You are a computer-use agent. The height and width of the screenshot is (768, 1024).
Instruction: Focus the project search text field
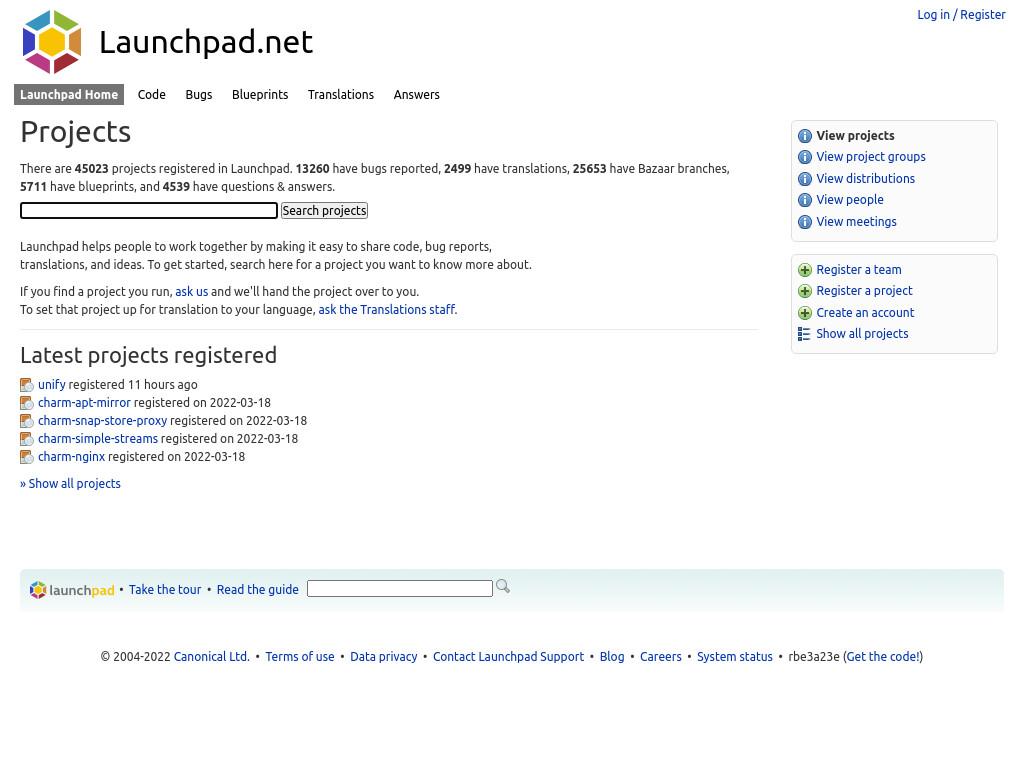(149, 210)
